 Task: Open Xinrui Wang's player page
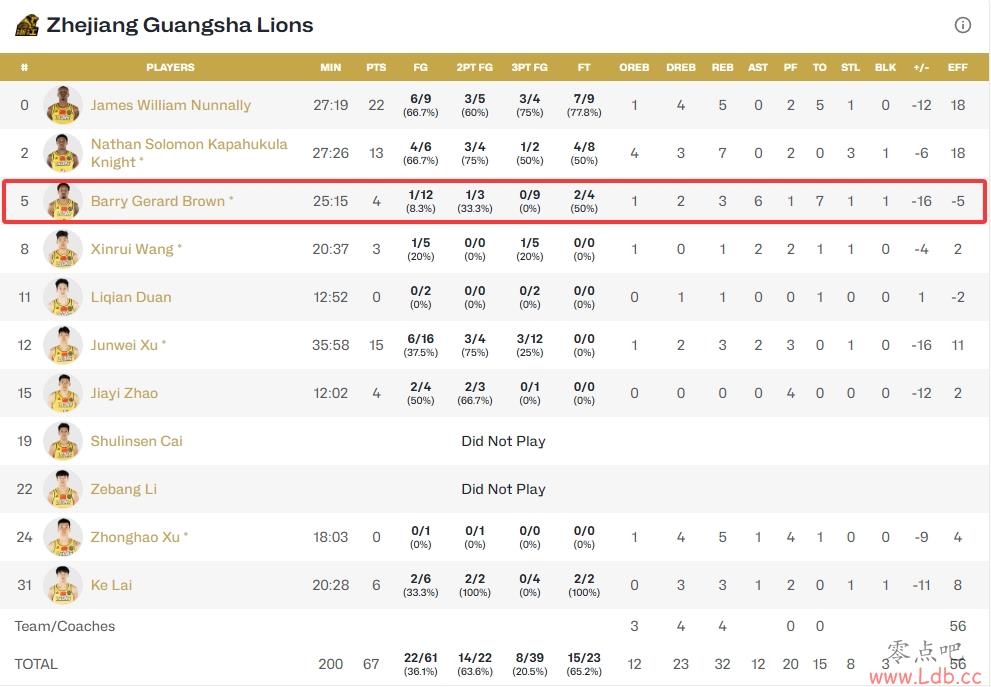[131, 249]
